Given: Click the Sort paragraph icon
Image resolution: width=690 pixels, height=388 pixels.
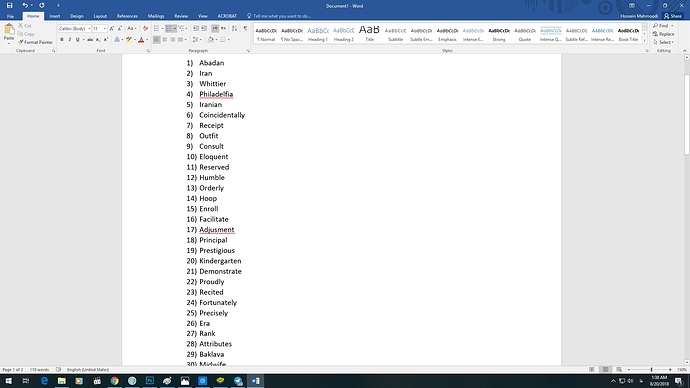Looking at the screenshot, I should [x=234, y=28].
